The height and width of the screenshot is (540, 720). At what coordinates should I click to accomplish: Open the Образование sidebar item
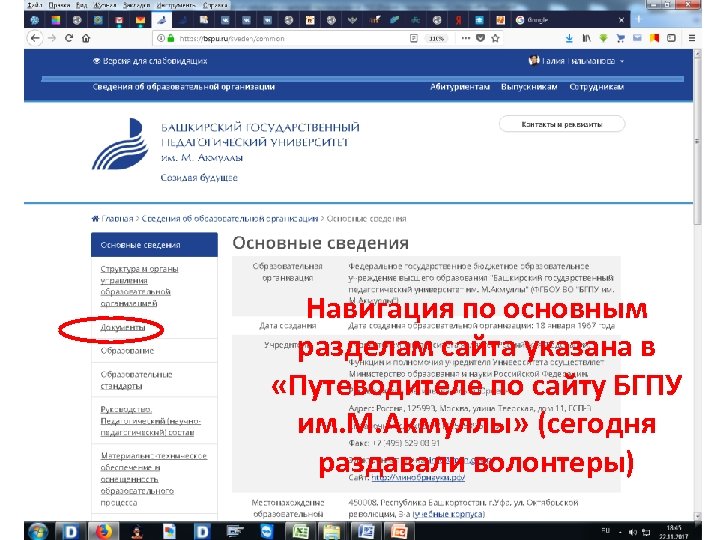click(127, 351)
